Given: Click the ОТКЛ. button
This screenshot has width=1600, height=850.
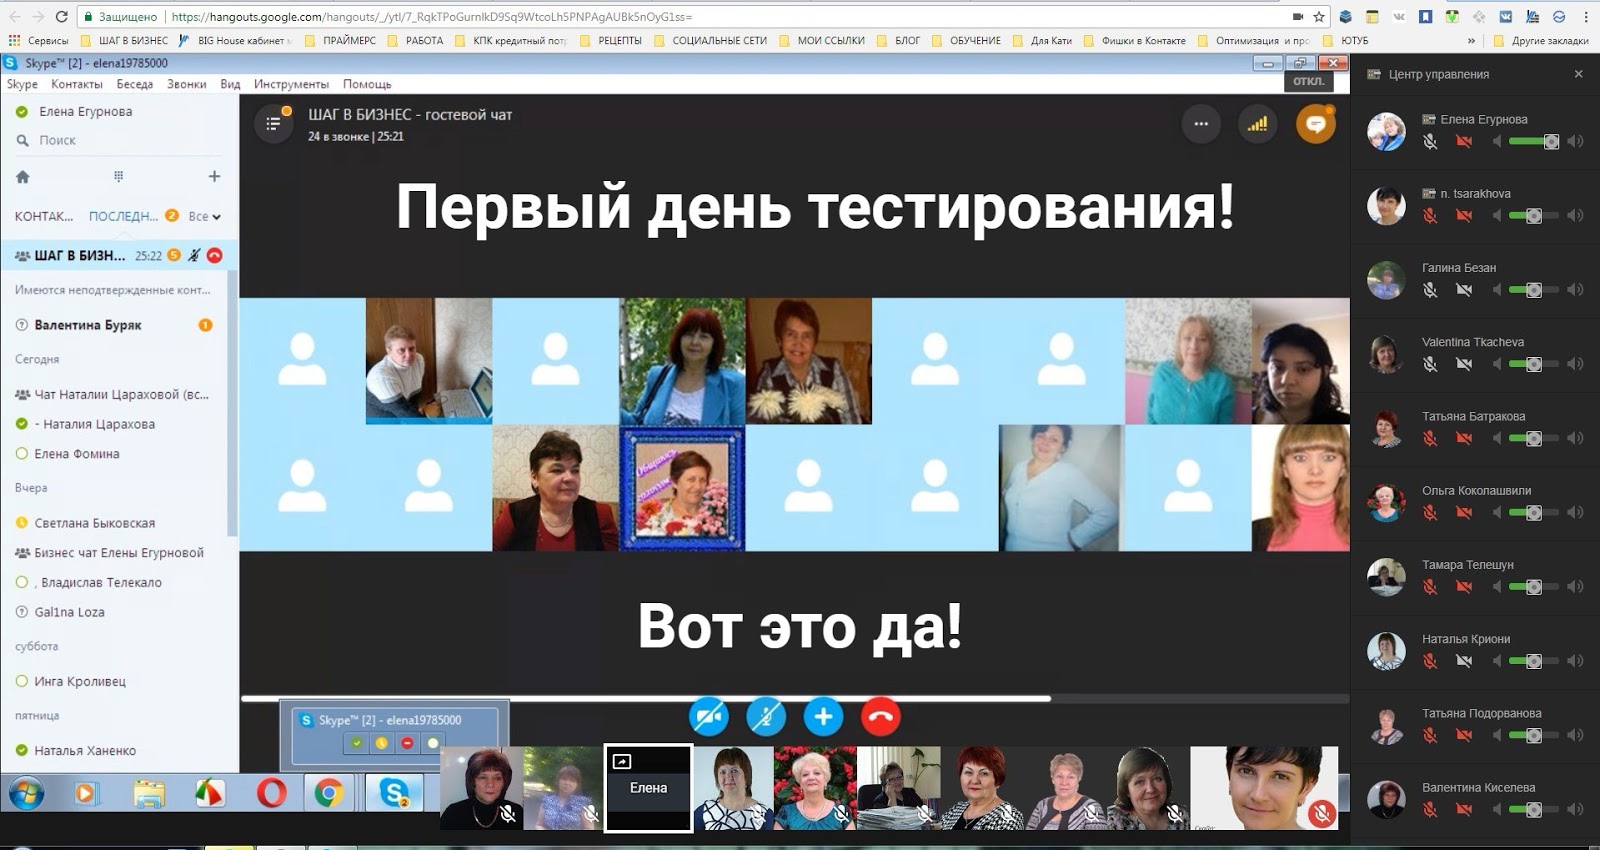Looking at the screenshot, I should click(x=1309, y=82).
